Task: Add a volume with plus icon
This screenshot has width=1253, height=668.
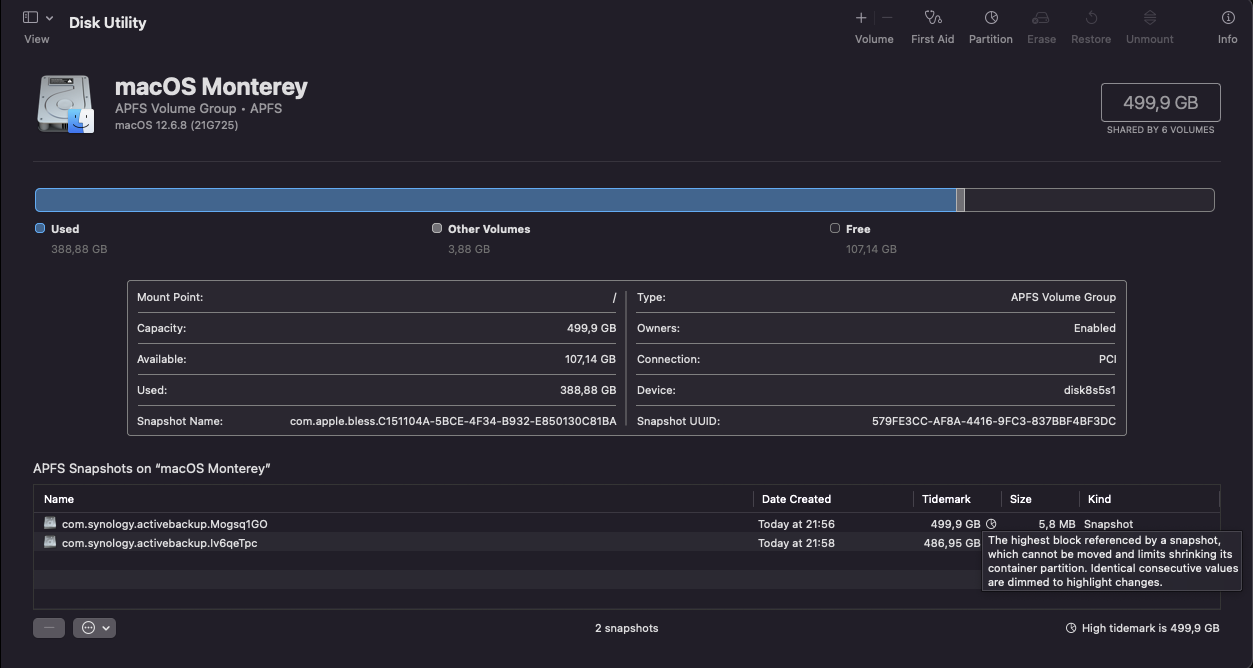Action: [861, 18]
